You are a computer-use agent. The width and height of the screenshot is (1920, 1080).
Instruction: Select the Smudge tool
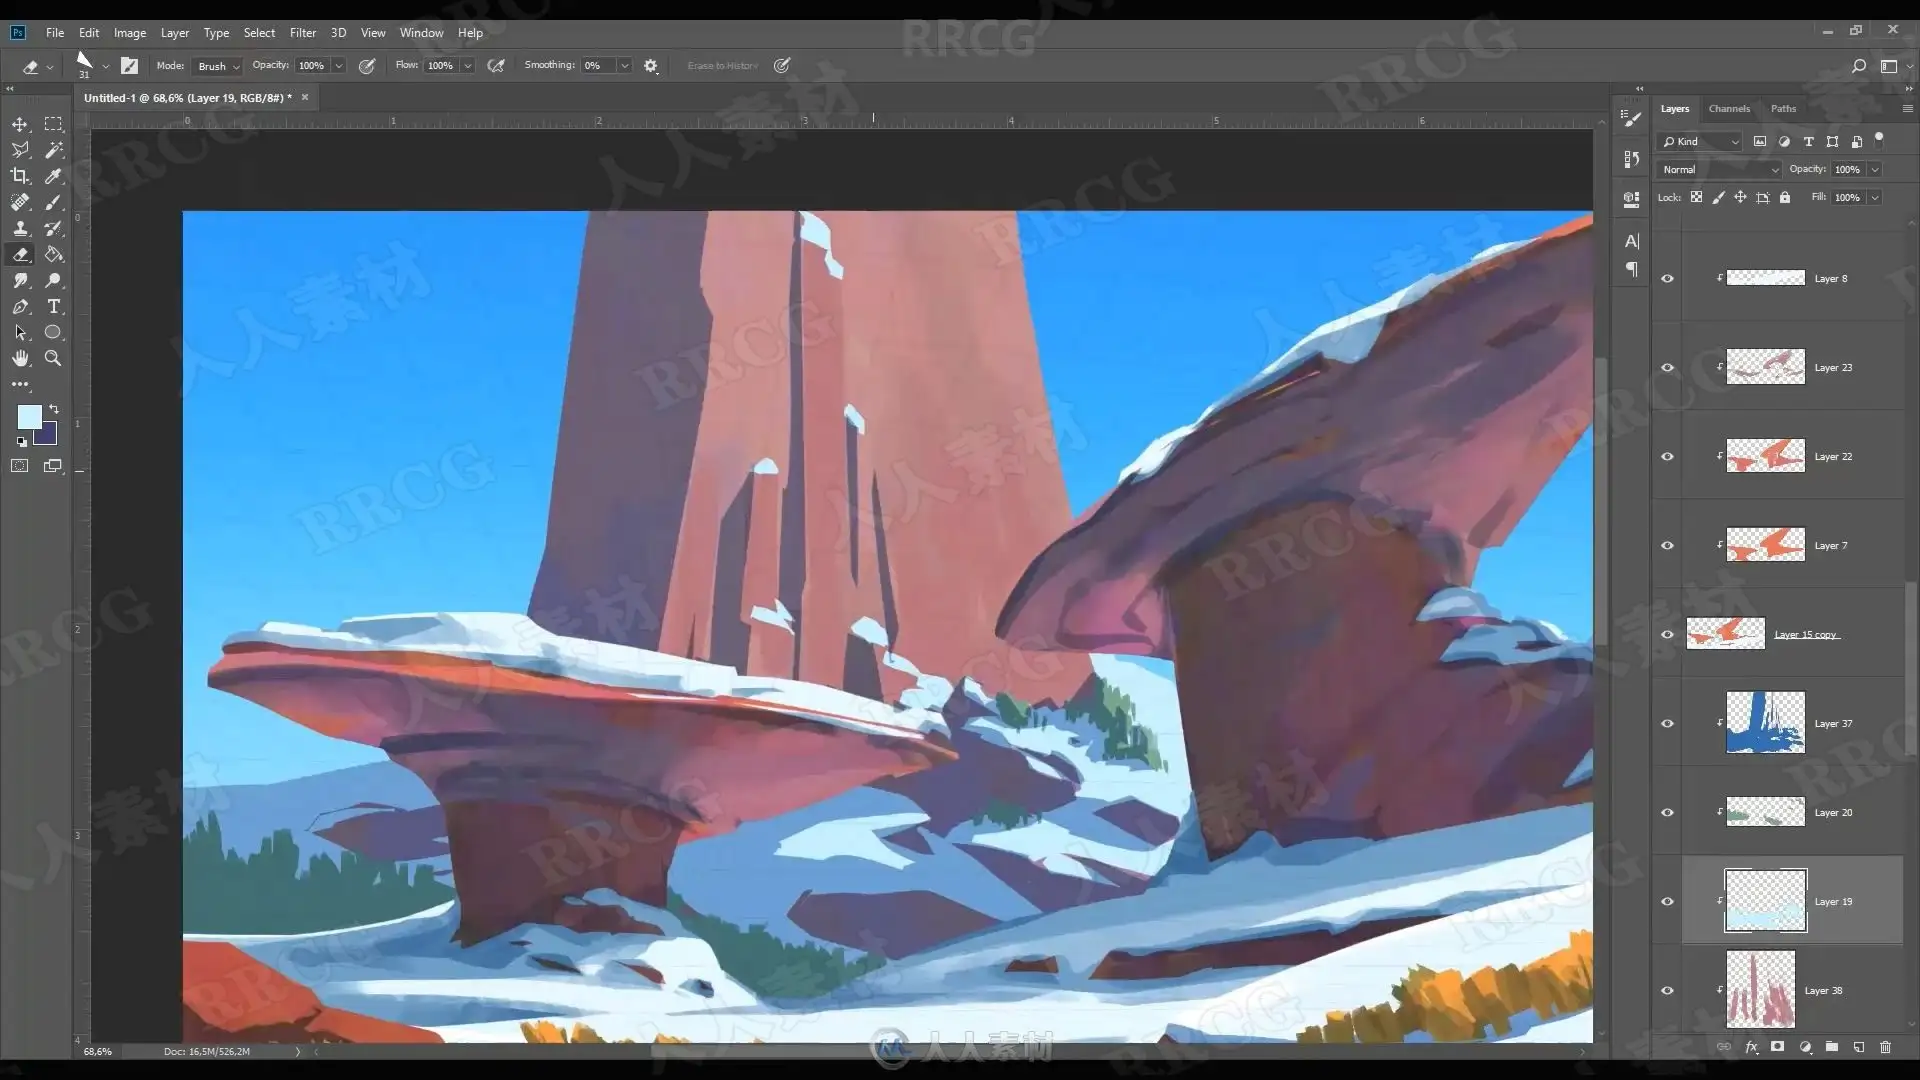point(20,280)
